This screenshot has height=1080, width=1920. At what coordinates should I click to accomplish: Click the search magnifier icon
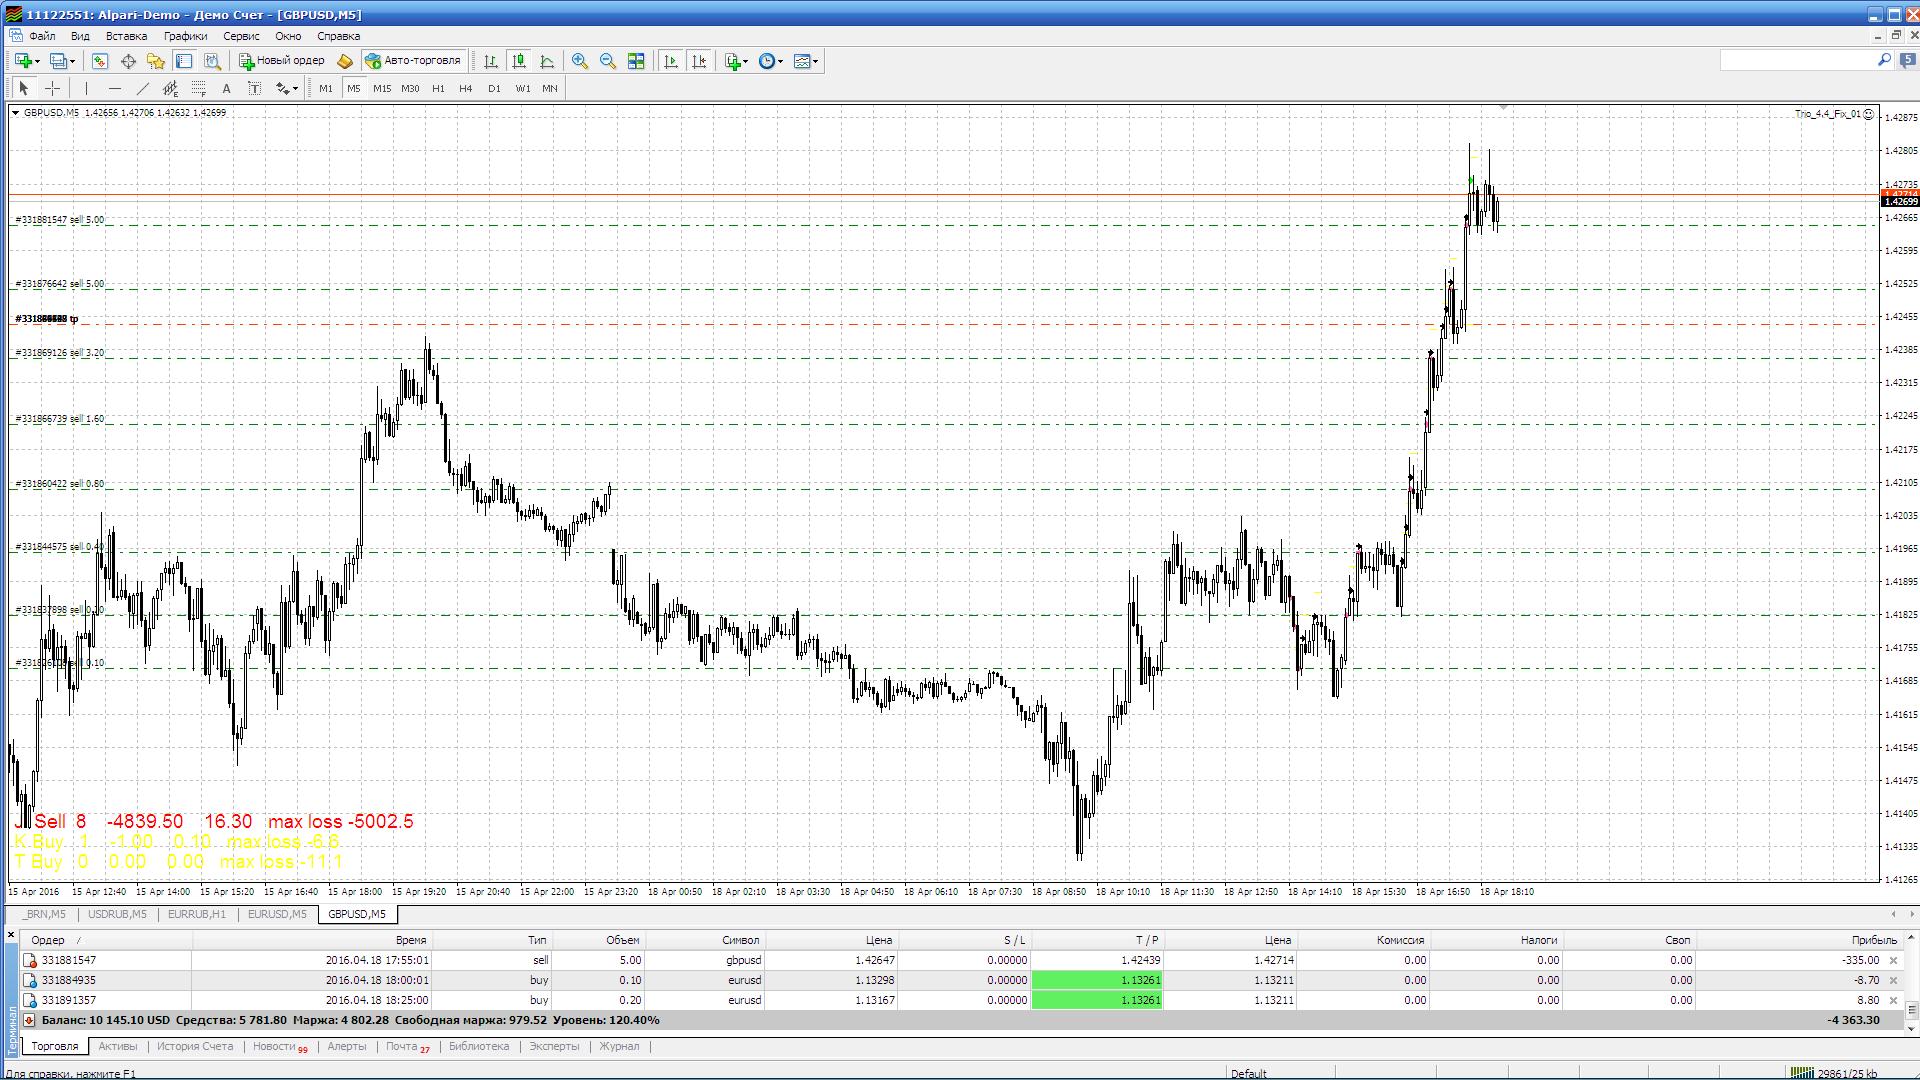[x=1884, y=60]
